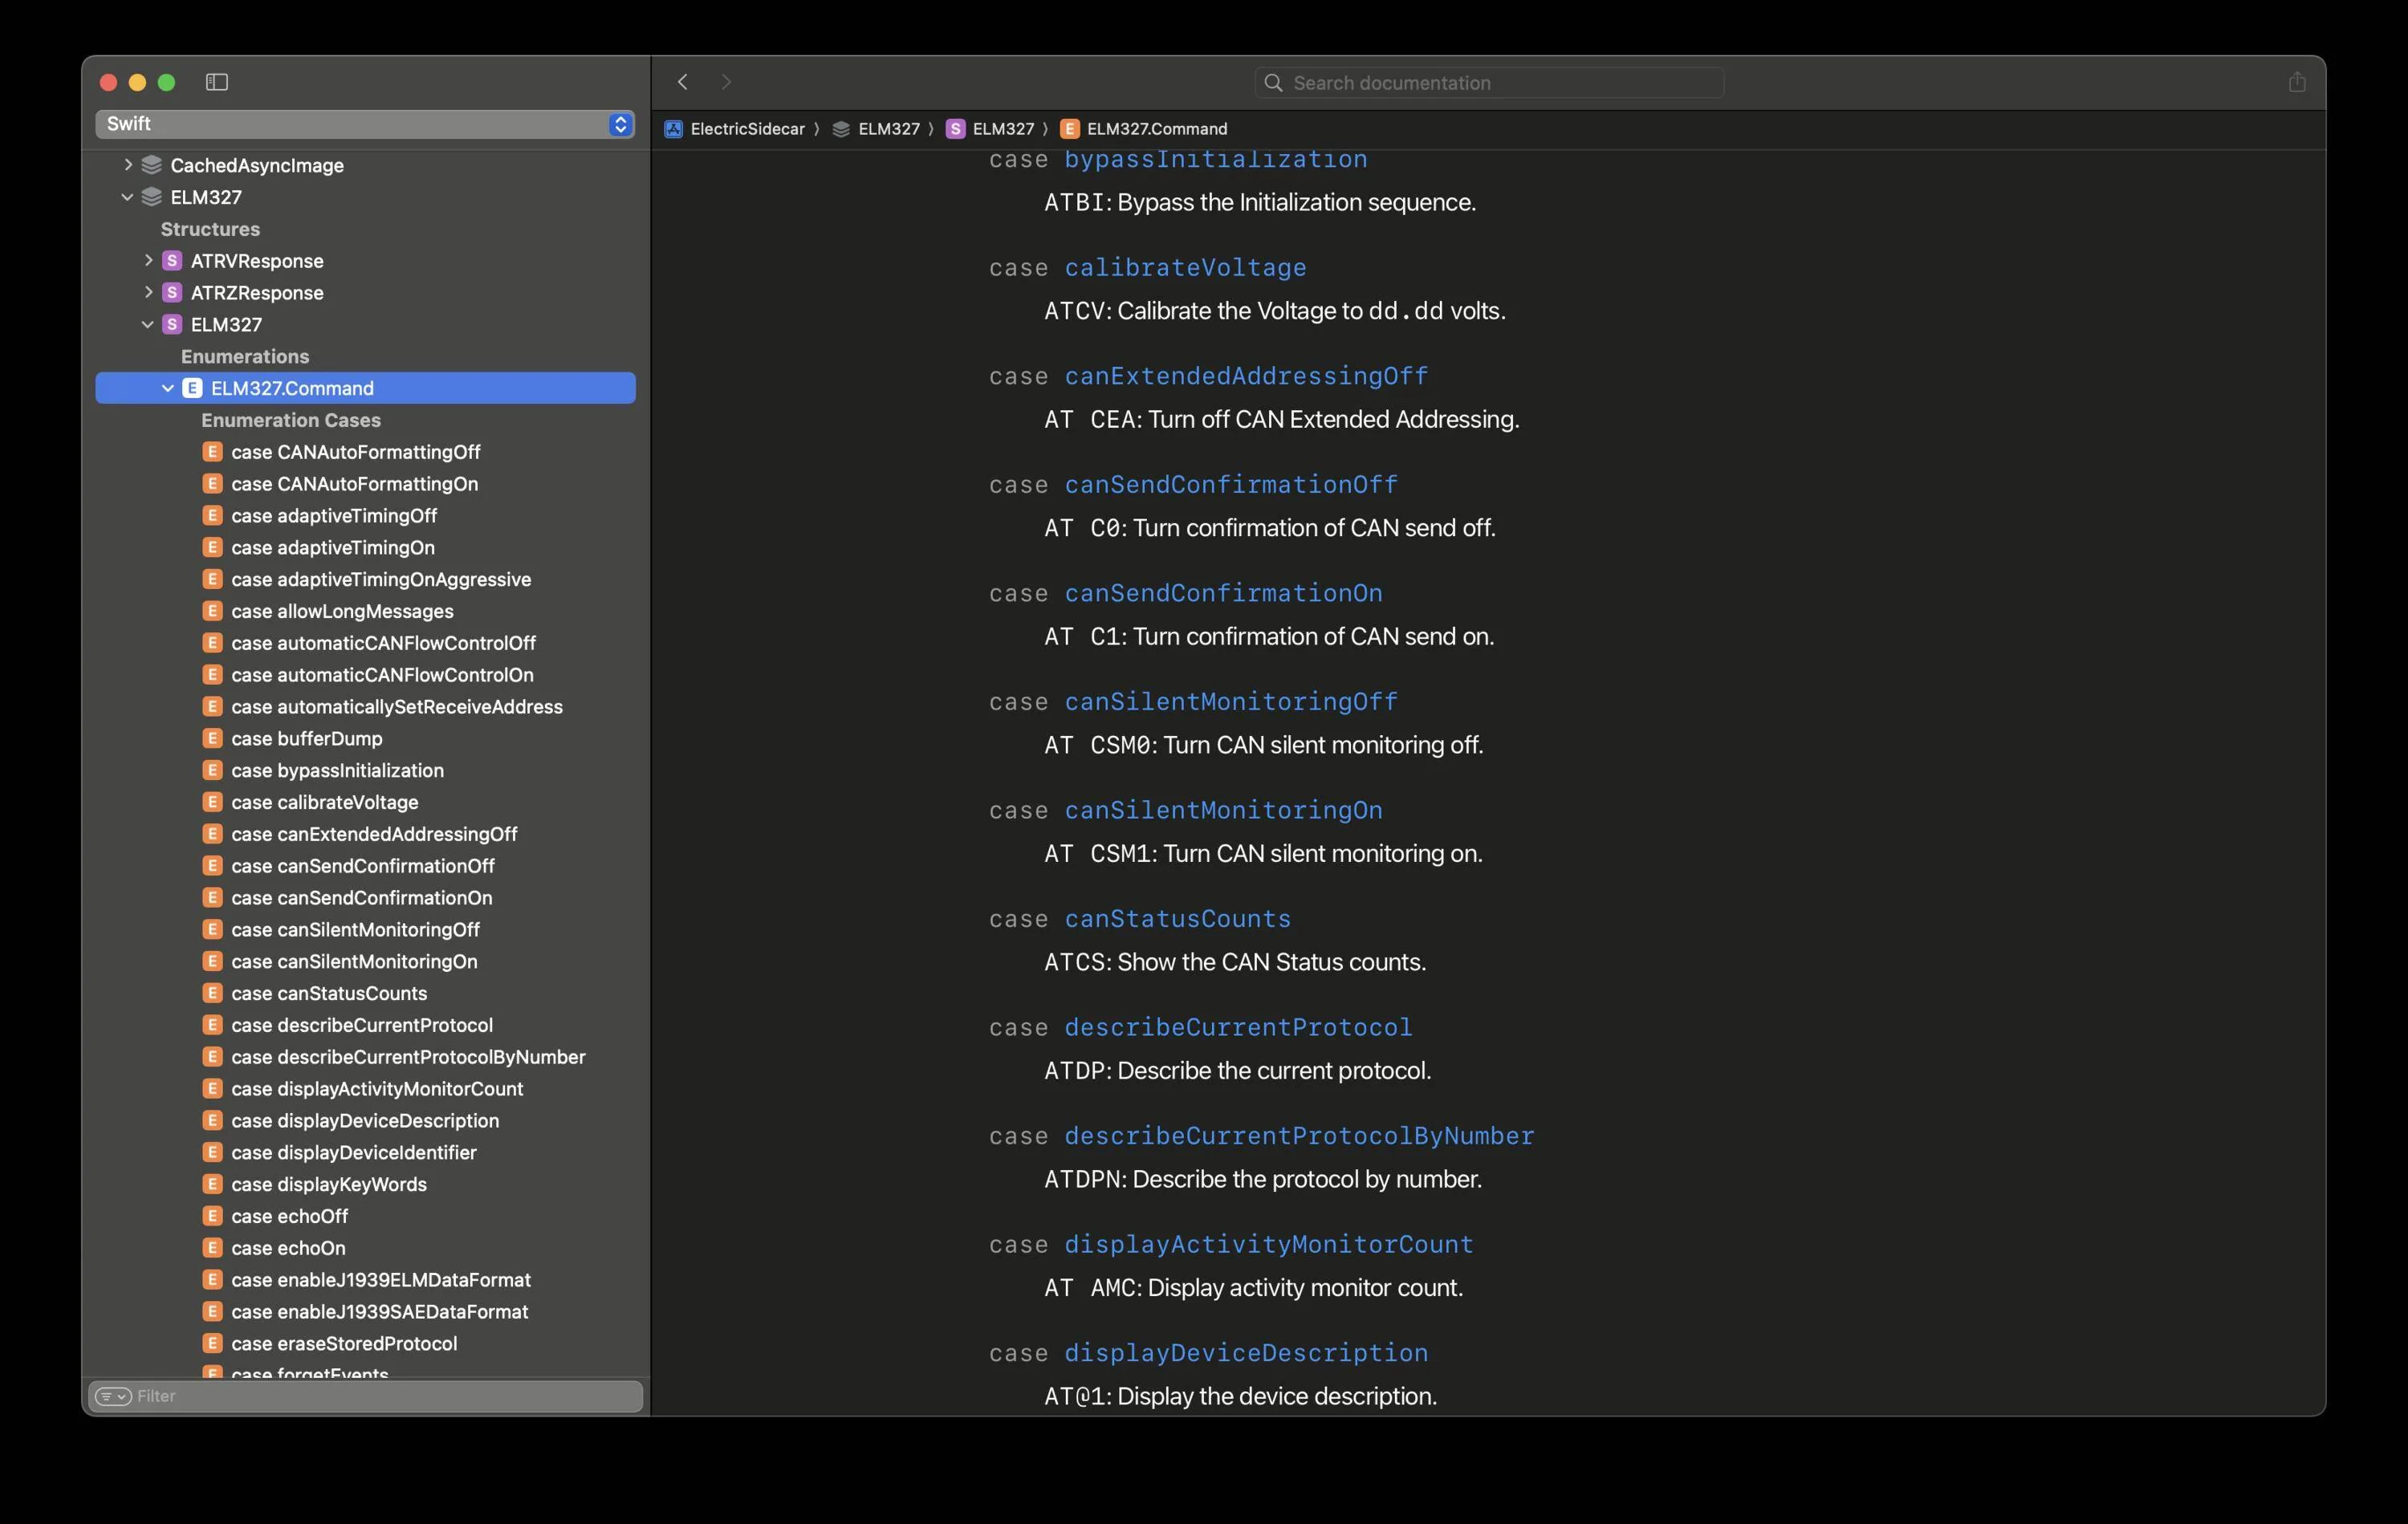Go forward with the right chevron
Screen dimensions: 2408x1524
727,82
